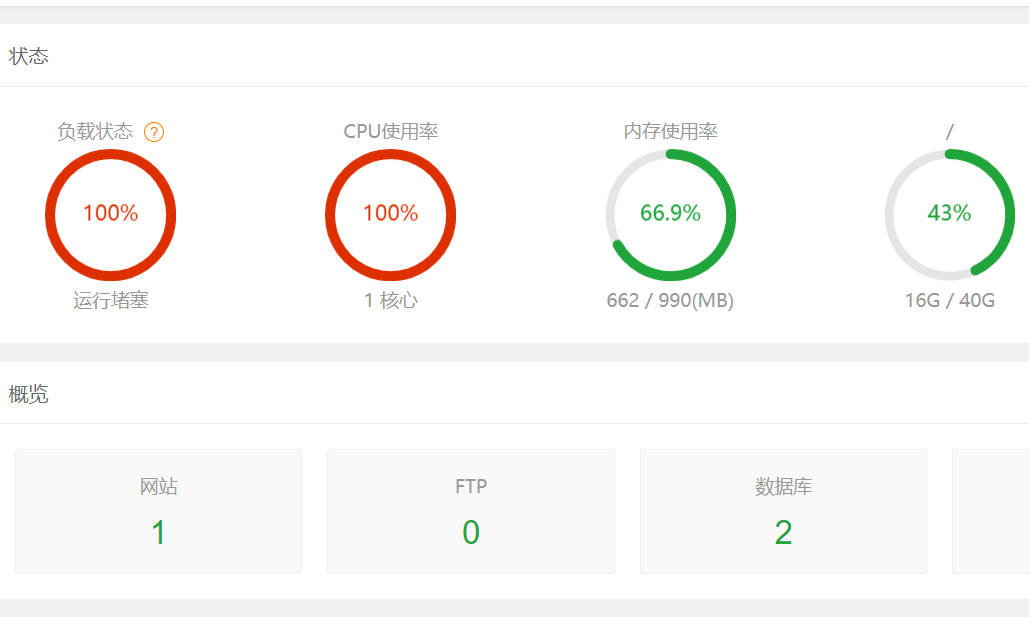Click the 网站 count number 1
The height and width of the screenshot is (617, 1029).
[x=158, y=532]
